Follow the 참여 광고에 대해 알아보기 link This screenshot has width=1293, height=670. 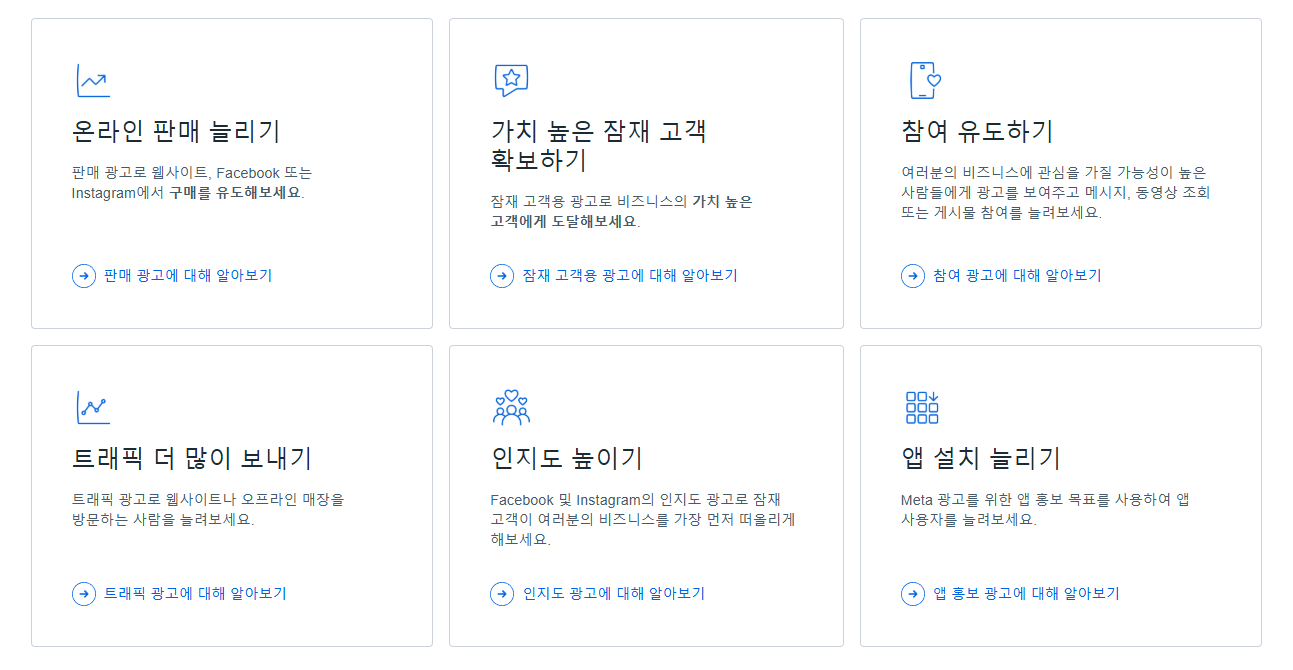point(1017,276)
